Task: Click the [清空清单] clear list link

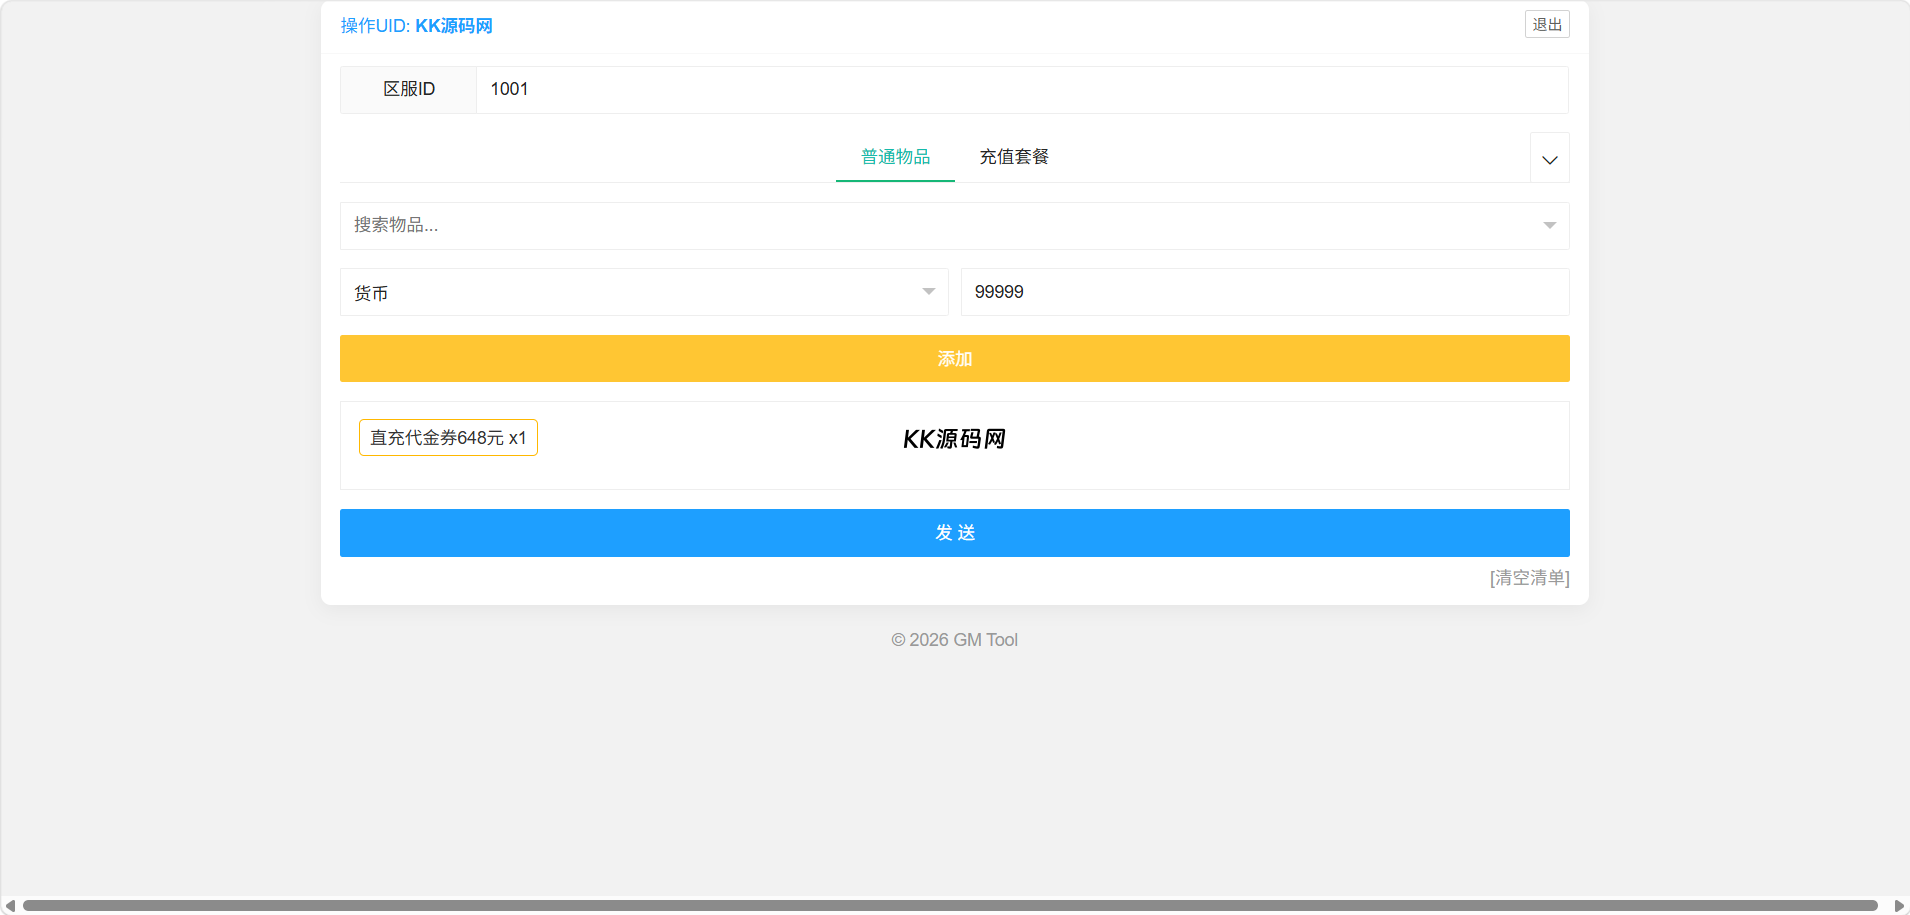Action: tap(1528, 578)
